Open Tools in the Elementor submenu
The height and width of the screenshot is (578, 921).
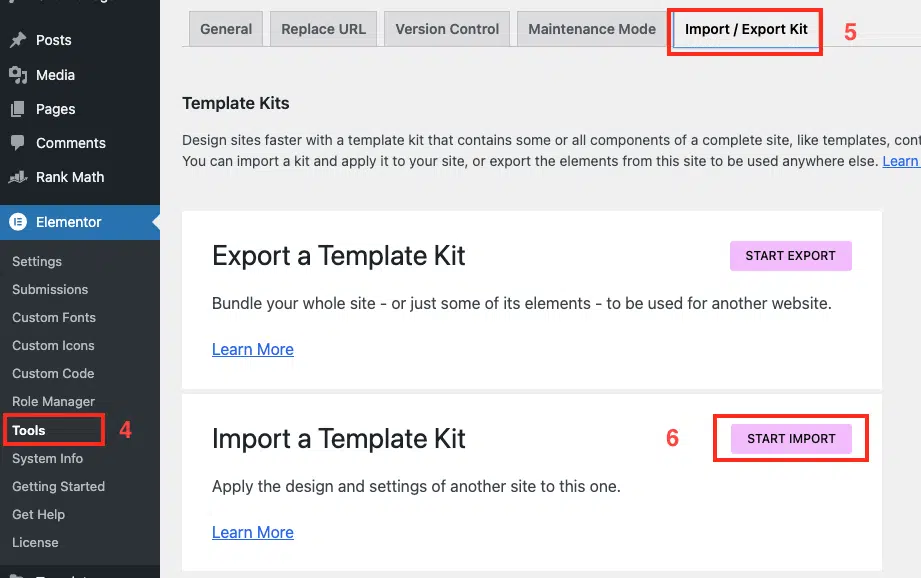[29, 430]
